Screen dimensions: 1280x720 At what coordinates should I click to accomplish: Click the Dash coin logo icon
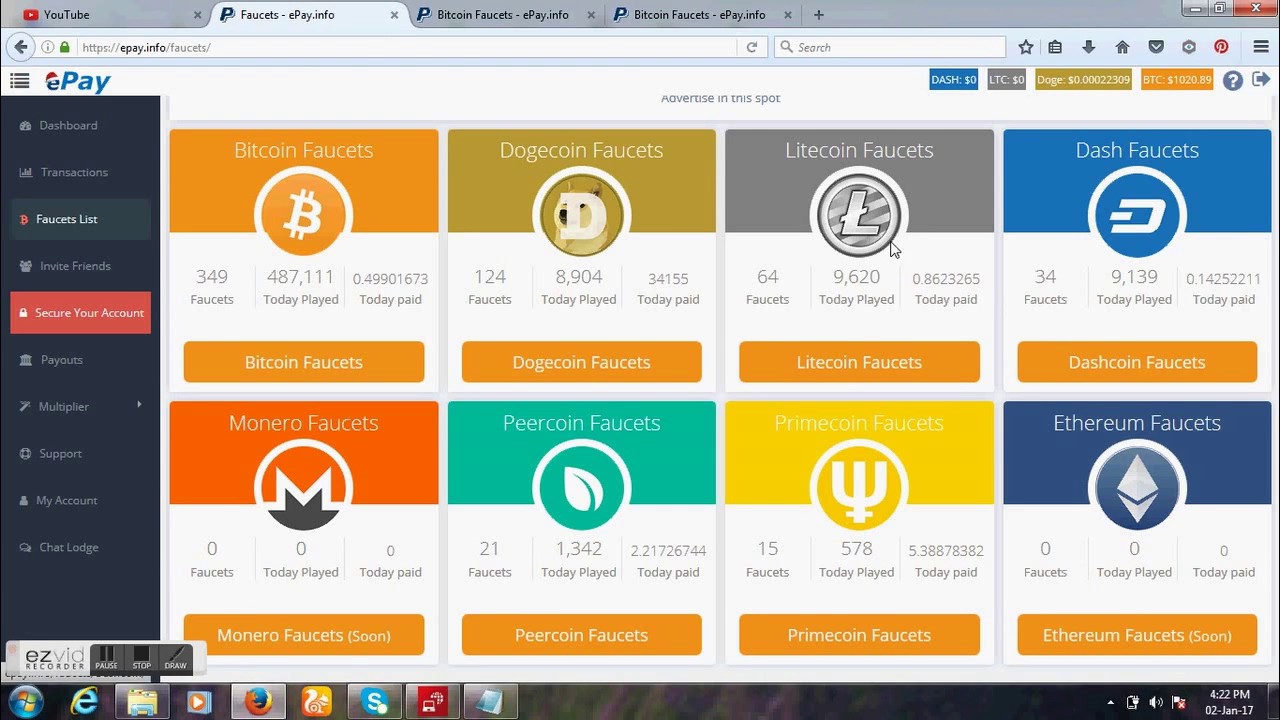pyautogui.click(x=1137, y=215)
